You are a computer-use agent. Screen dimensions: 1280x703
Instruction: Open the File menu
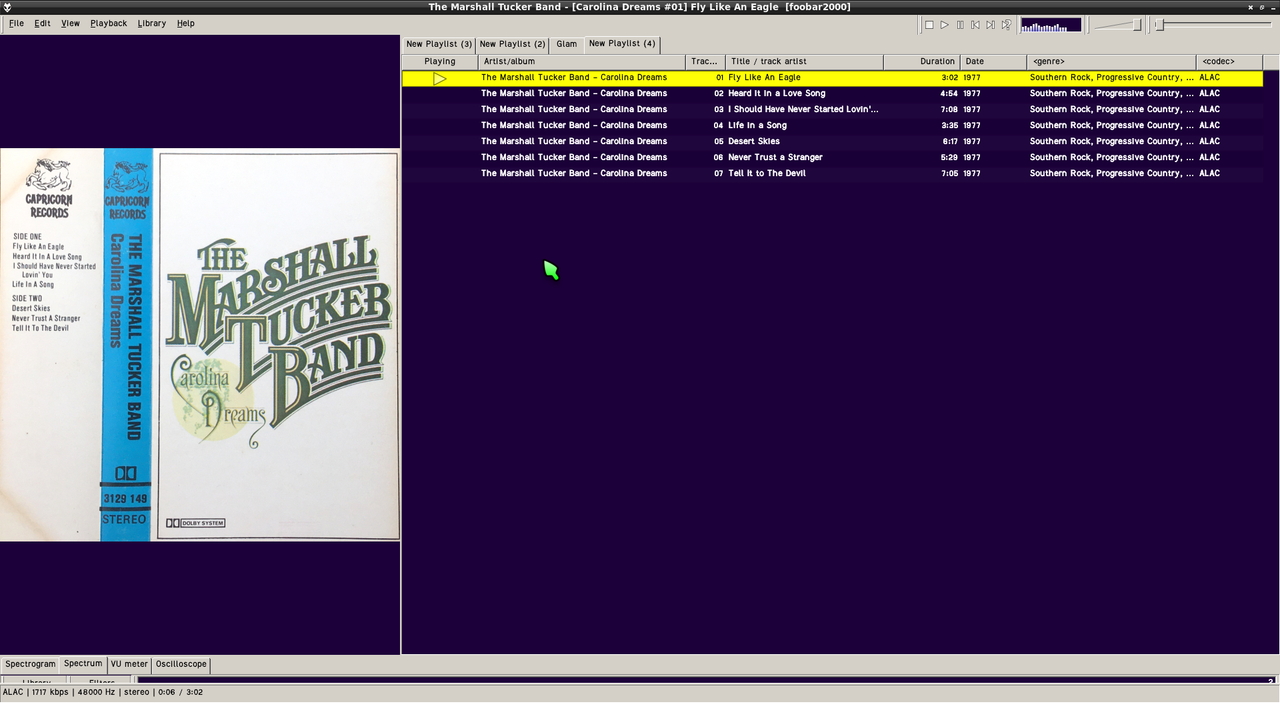pyautogui.click(x=17, y=23)
